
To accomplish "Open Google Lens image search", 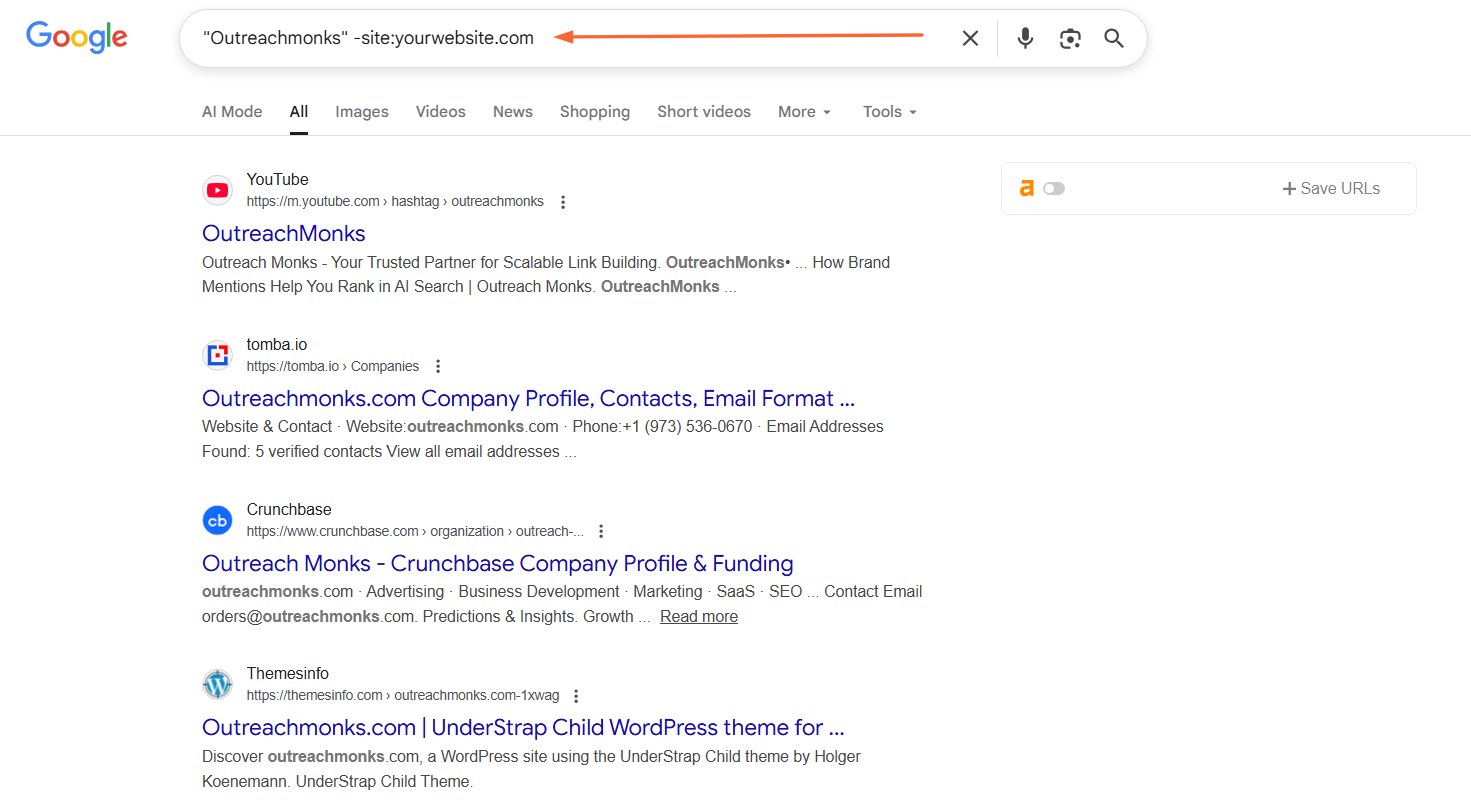I will click(1069, 37).
